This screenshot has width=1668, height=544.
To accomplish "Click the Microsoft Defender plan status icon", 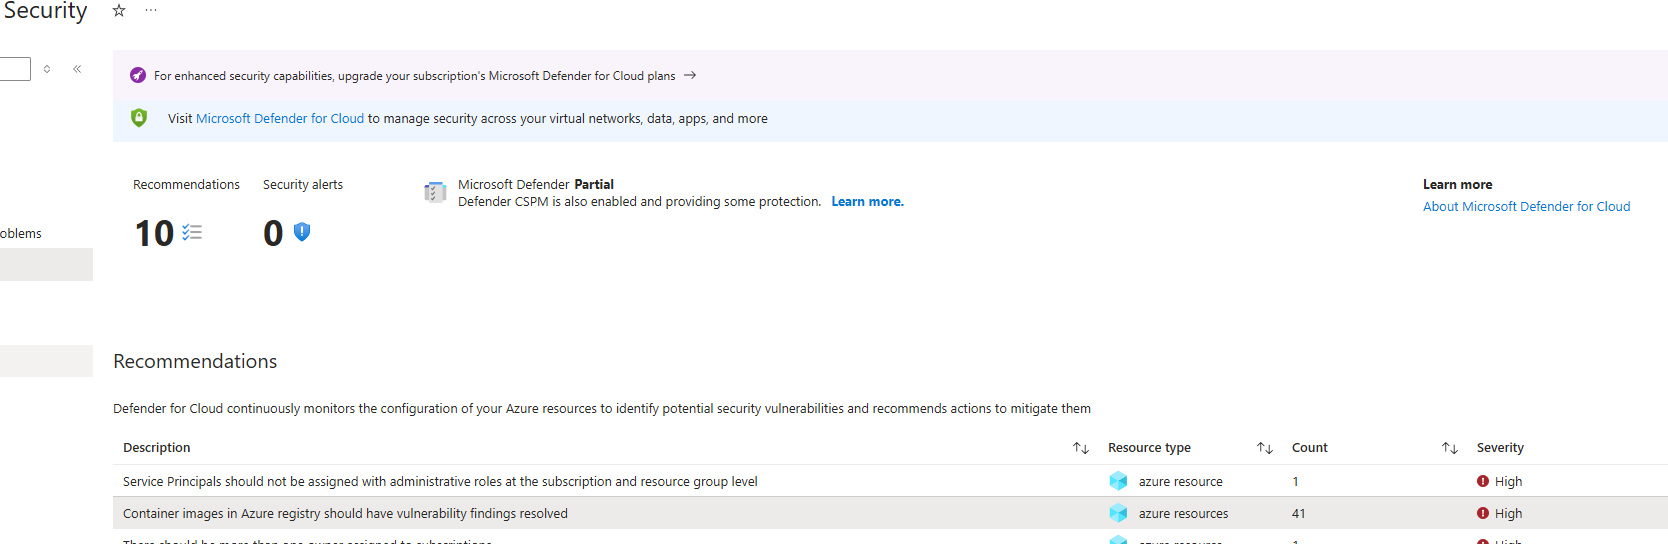I will coord(435,192).
